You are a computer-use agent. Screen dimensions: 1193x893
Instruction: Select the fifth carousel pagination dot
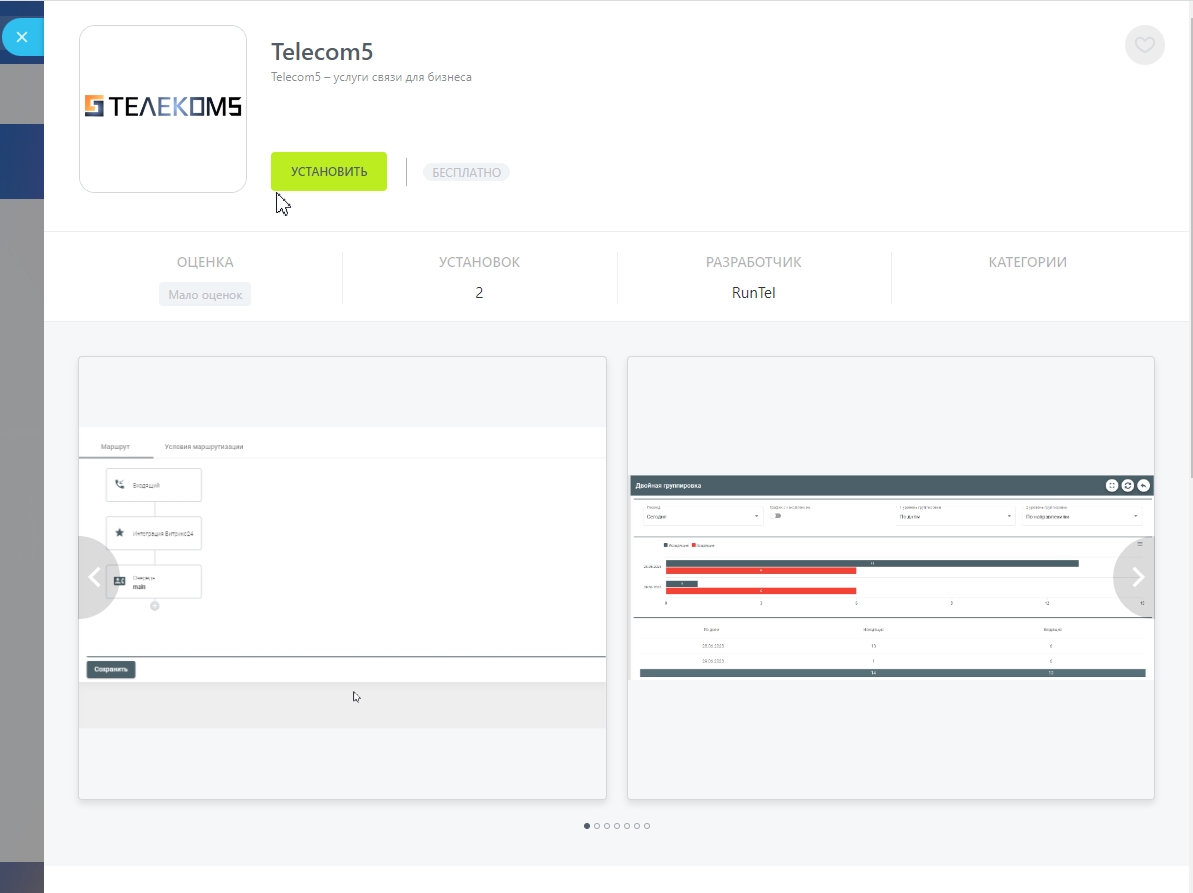(x=627, y=826)
